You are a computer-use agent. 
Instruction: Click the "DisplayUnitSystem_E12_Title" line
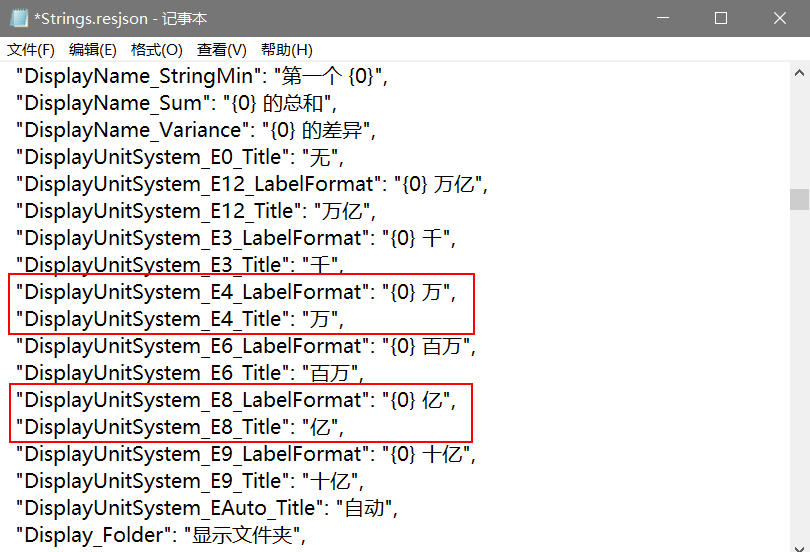[x=196, y=211]
